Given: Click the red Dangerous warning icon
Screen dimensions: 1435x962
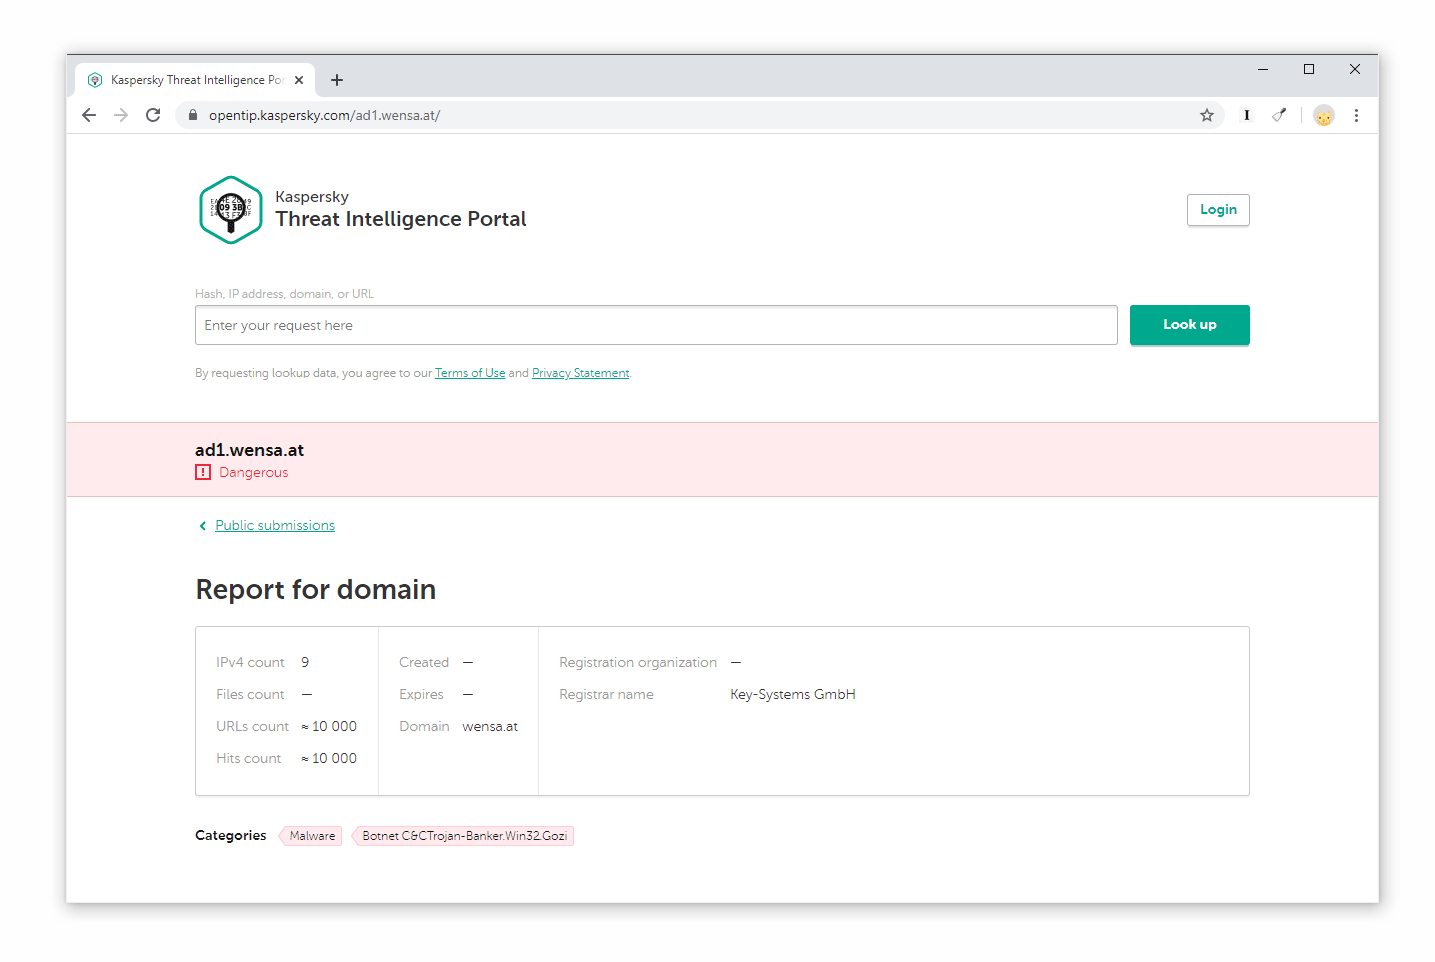Looking at the screenshot, I should click(203, 472).
